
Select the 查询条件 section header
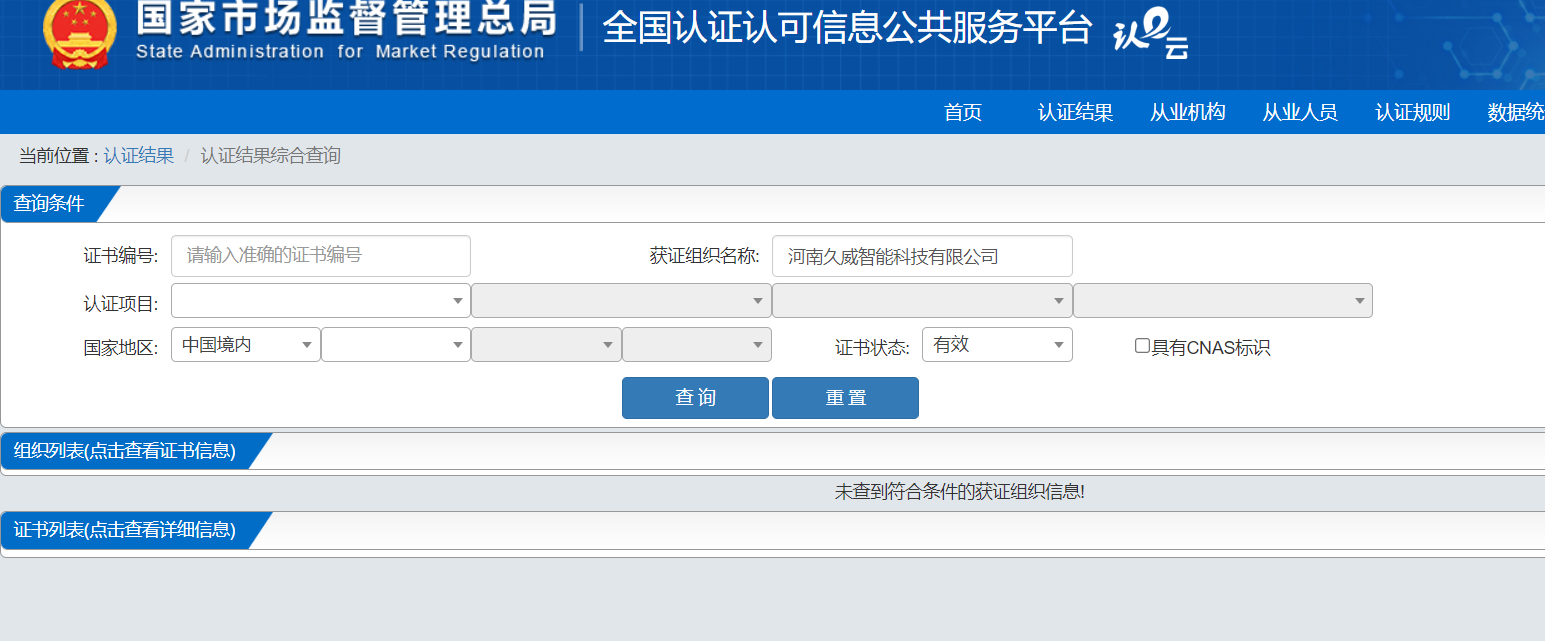click(x=50, y=204)
